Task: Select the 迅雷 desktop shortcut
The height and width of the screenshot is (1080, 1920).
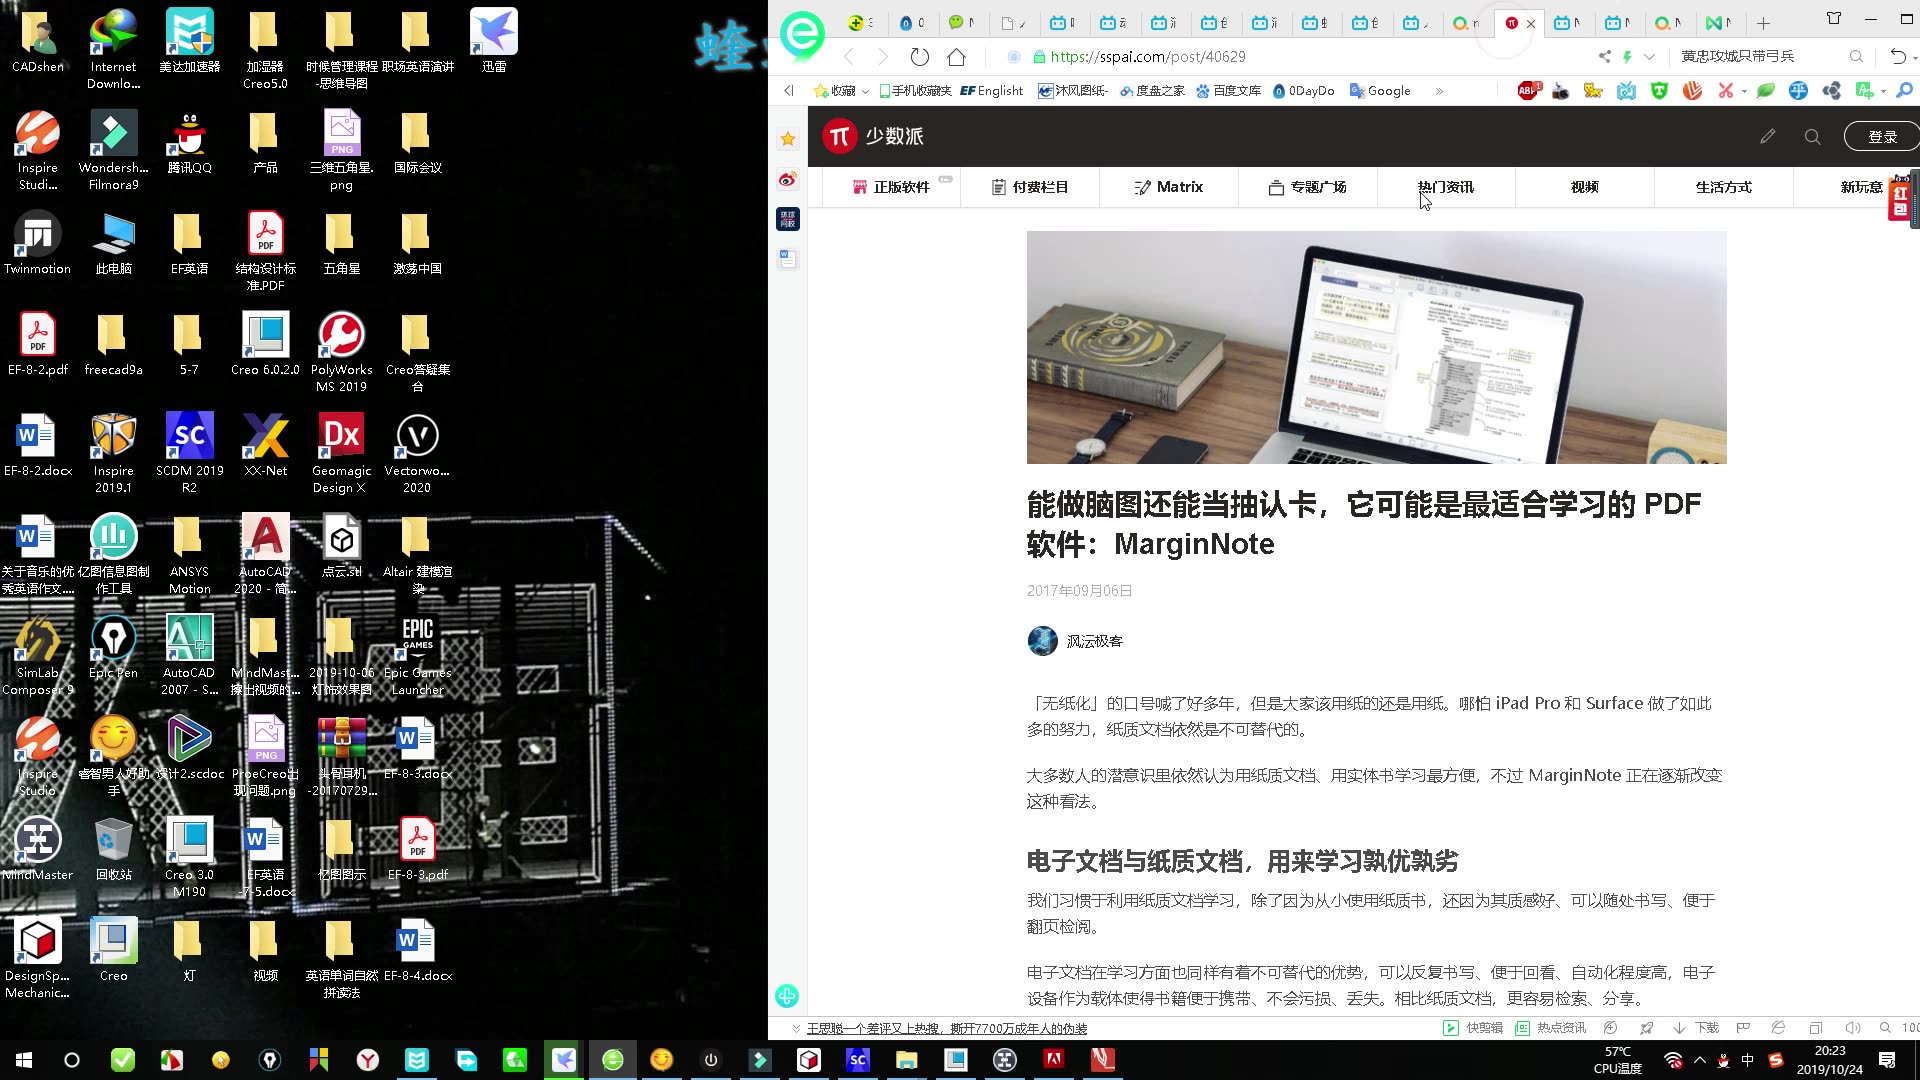Action: [x=494, y=41]
